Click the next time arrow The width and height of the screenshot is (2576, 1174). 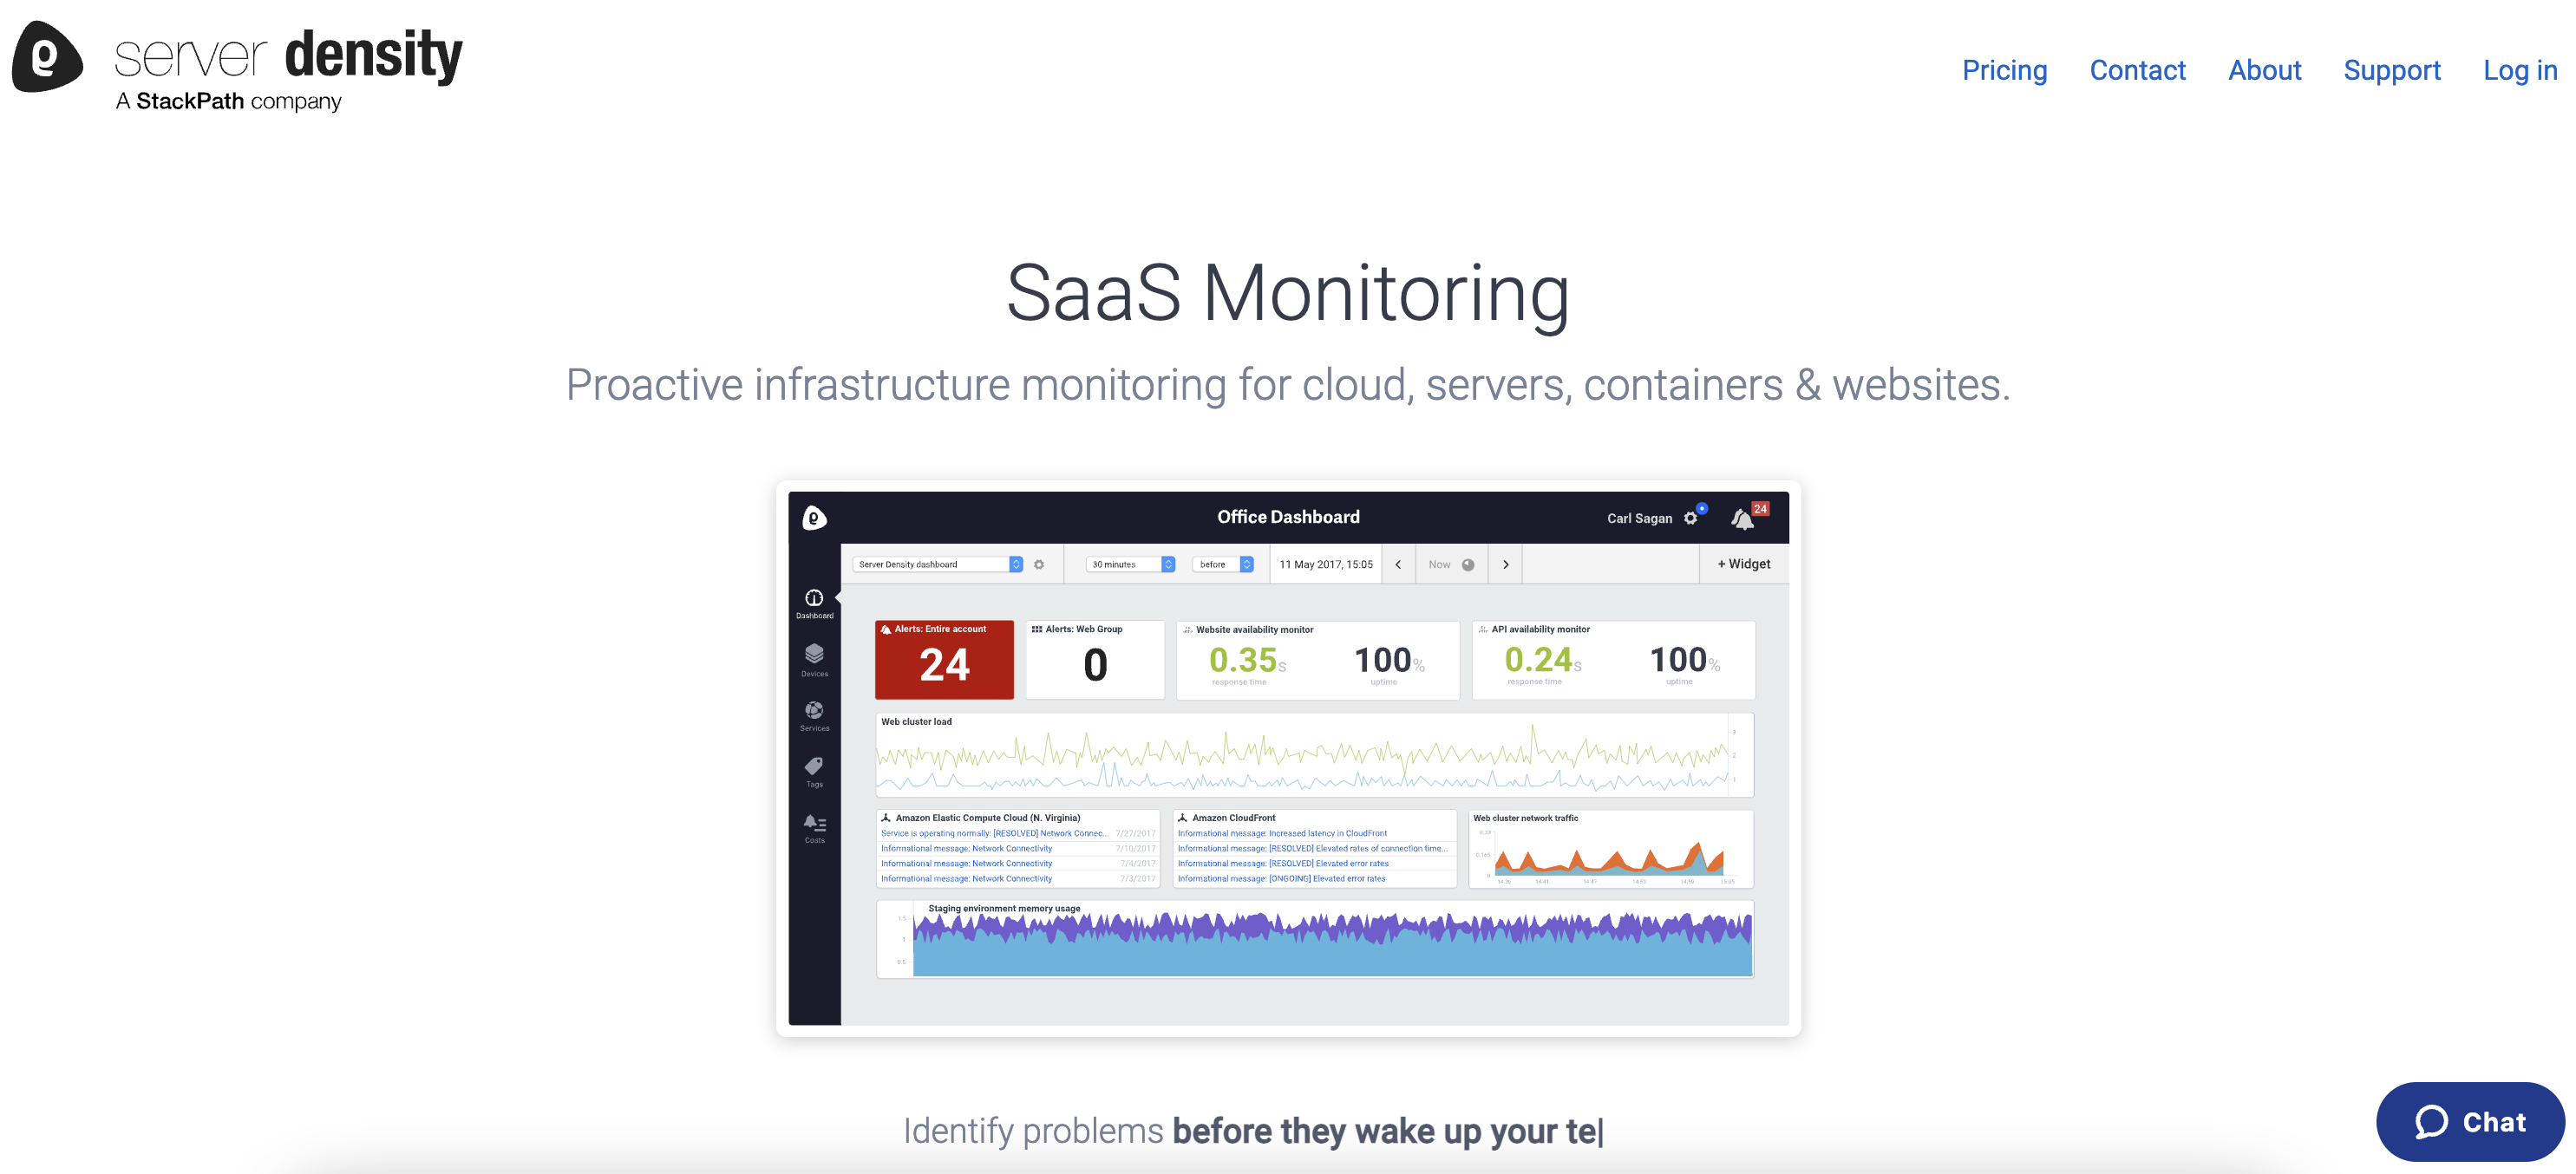1505,564
